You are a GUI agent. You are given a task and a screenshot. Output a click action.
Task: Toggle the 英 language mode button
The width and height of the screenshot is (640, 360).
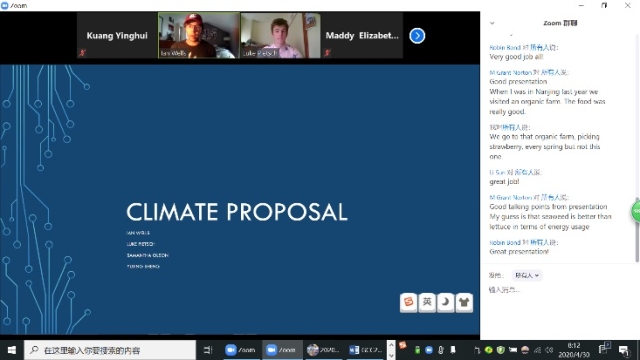point(427,302)
